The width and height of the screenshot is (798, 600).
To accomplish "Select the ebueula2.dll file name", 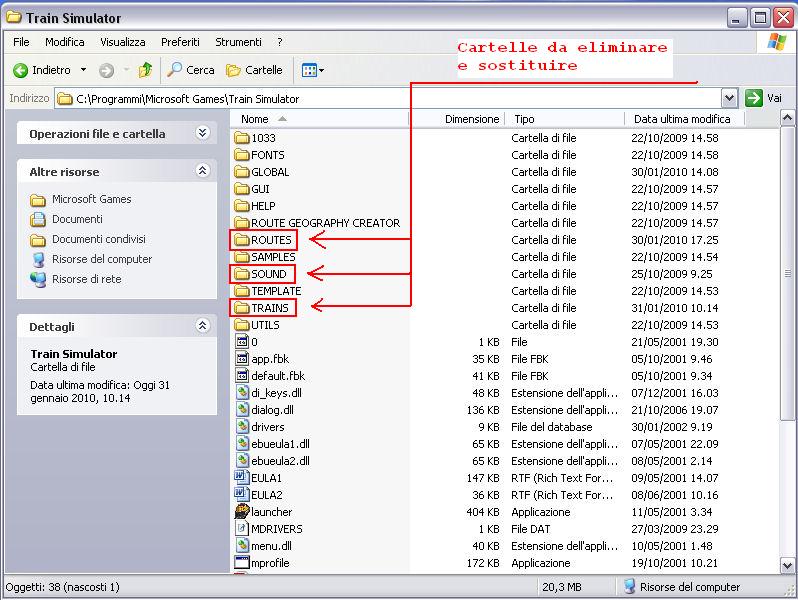I will pos(280,461).
